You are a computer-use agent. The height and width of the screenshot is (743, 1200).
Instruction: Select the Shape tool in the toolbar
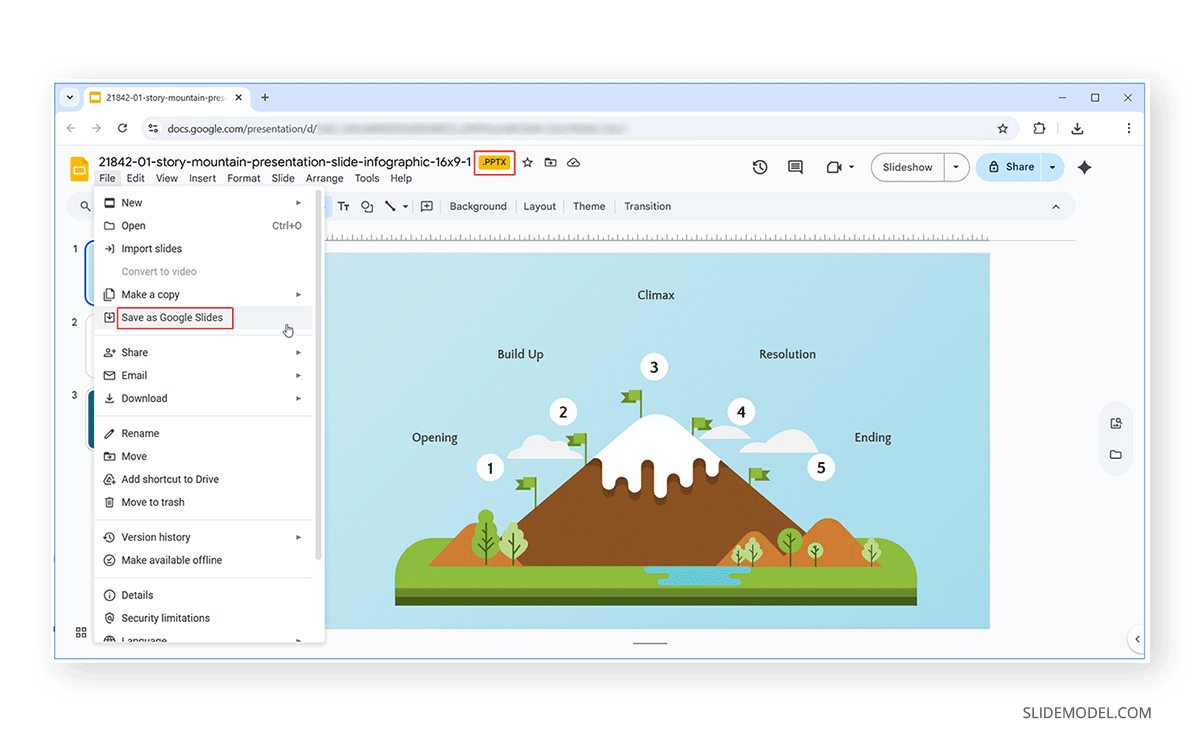[x=367, y=206]
